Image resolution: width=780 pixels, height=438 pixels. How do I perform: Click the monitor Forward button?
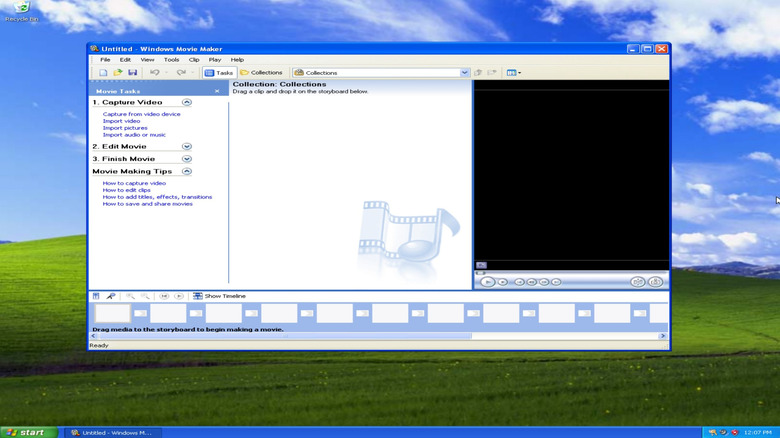click(557, 282)
